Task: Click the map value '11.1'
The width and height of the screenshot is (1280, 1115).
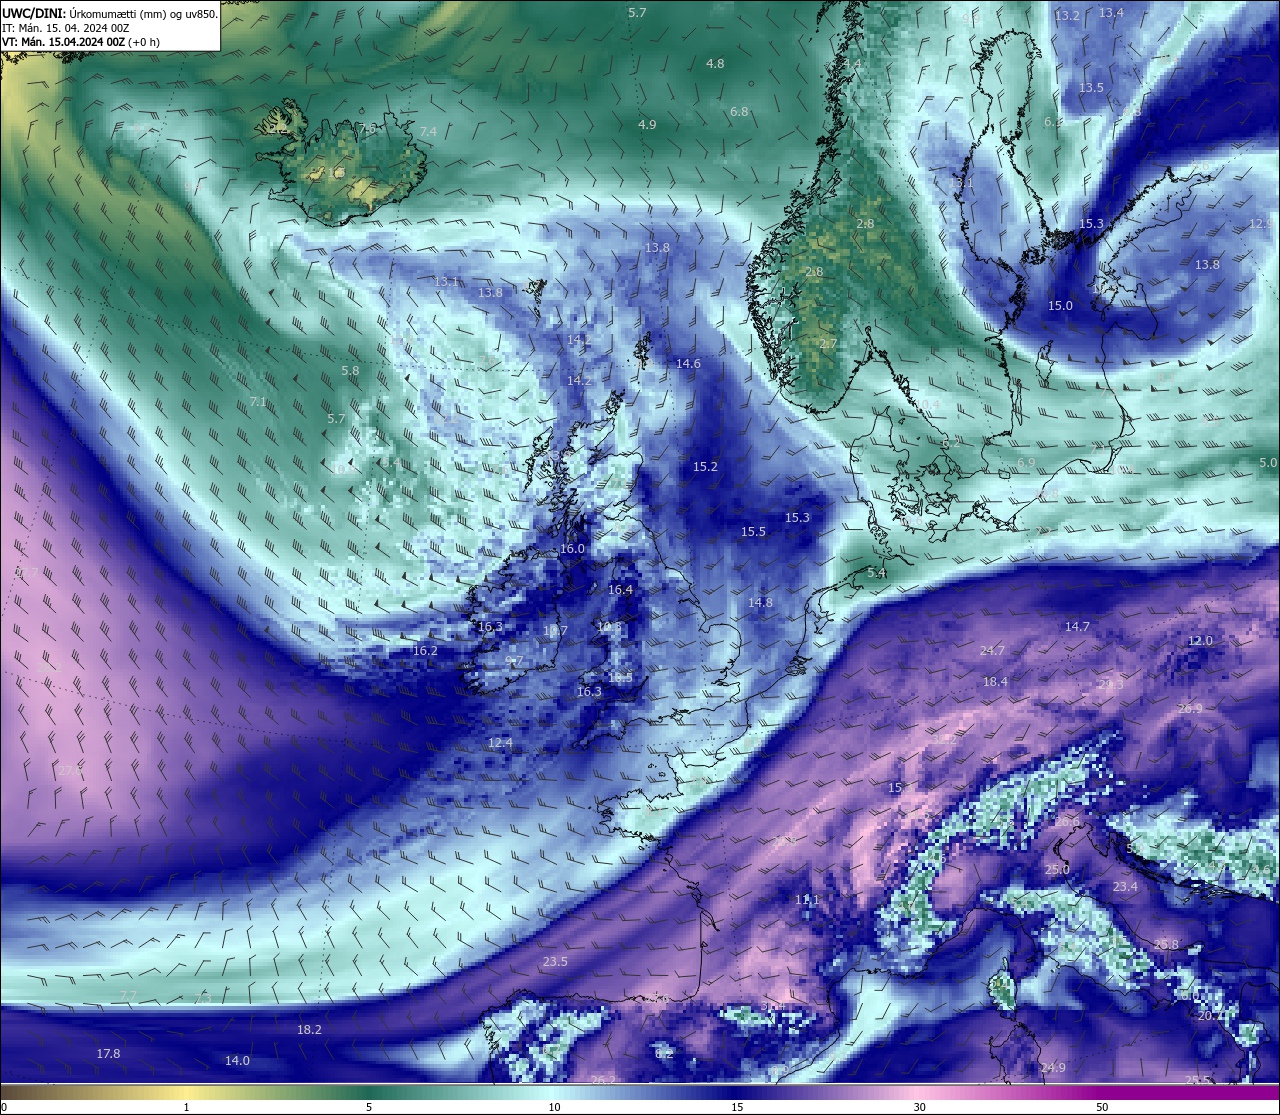Action: (x=807, y=901)
